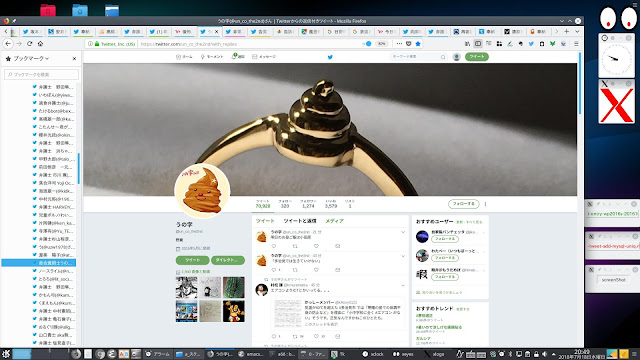Viewport: 640px width, 360px height.
Task: View the ツイート 70,928 count on profile
Action: coord(263,204)
